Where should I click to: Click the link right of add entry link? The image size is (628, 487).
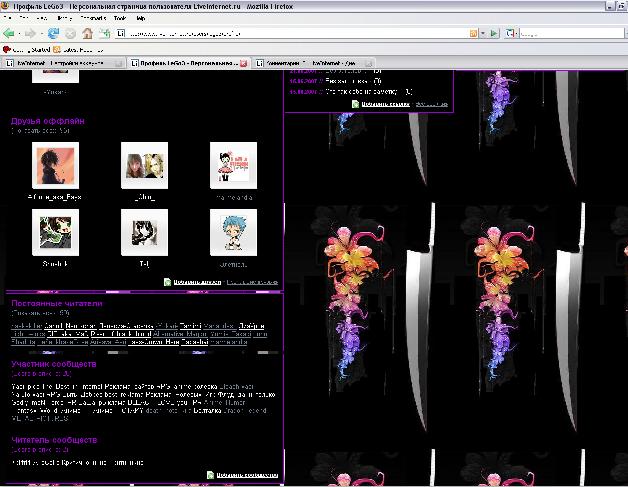pyautogui.click(x=432, y=104)
